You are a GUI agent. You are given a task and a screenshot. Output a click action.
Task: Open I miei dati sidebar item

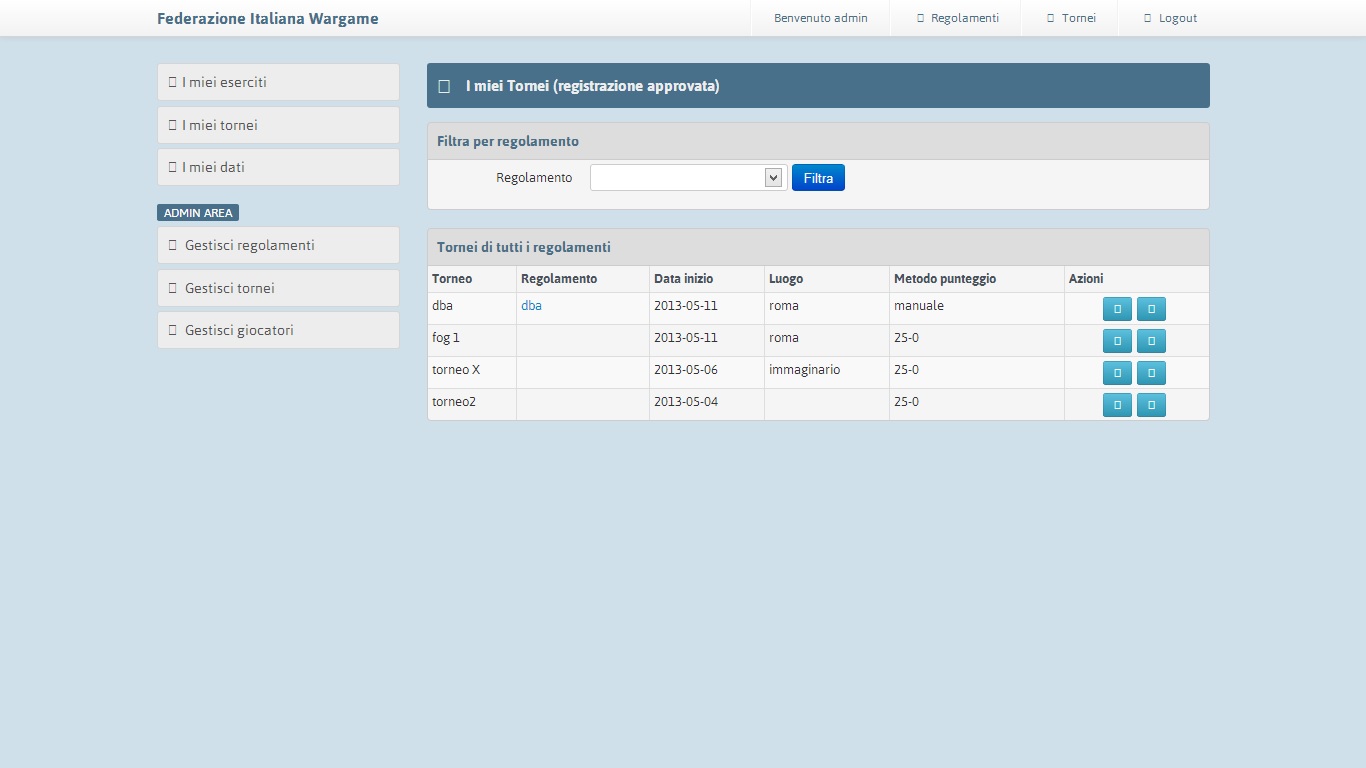click(278, 167)
